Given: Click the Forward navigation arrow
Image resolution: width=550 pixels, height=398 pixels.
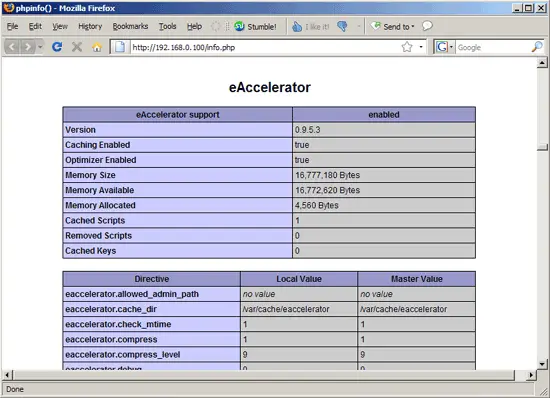Looking at the screenshot, I should tap(27, 47).
